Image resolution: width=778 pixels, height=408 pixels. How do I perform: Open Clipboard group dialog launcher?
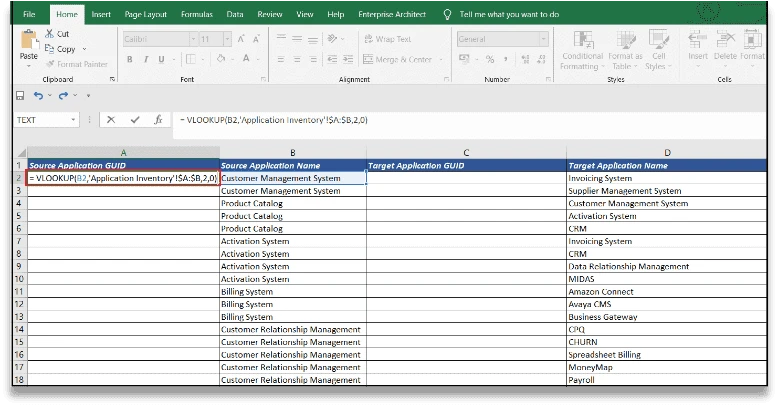click(x=112, y=79)
